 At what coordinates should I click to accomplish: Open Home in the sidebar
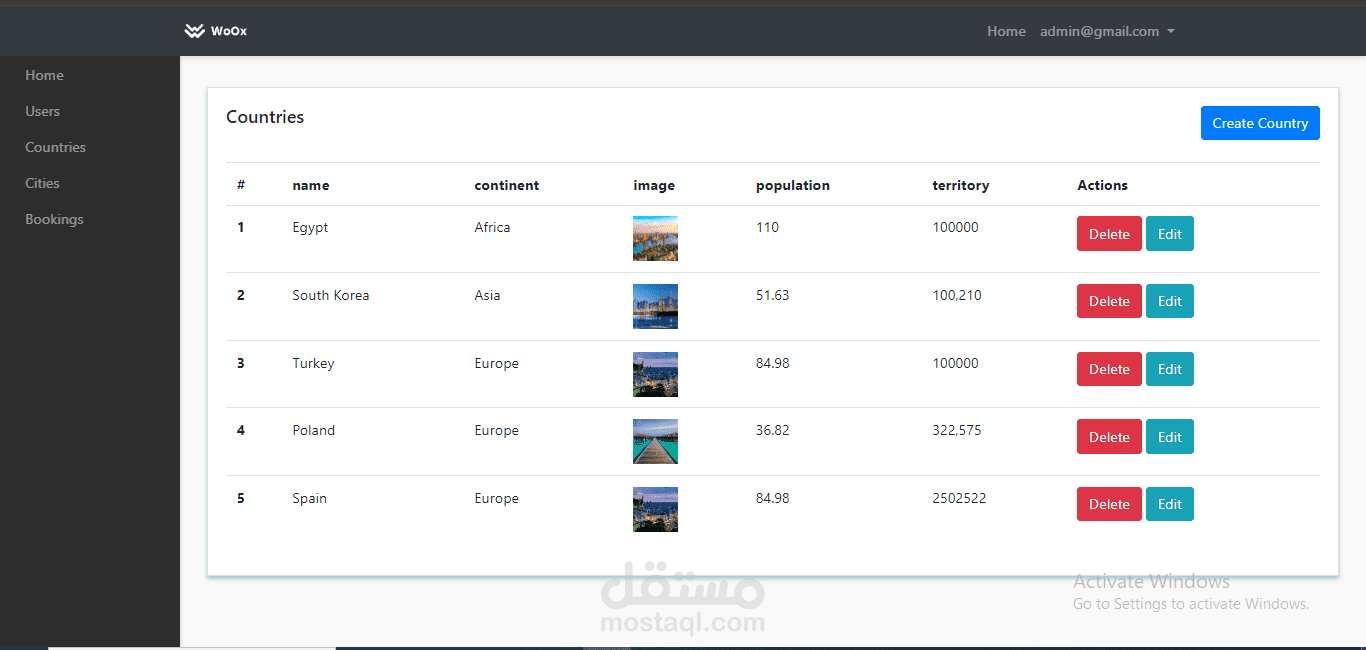(x=44, y=75)
